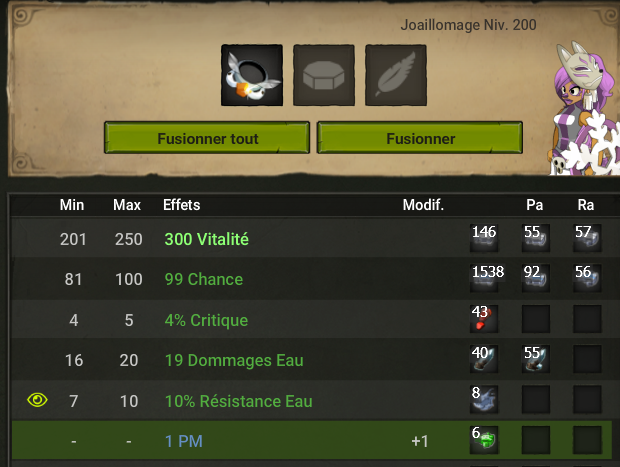Screen dimensions: 620x467
Task: Click the Fusionner tout button
Action: tap(207, 138)
